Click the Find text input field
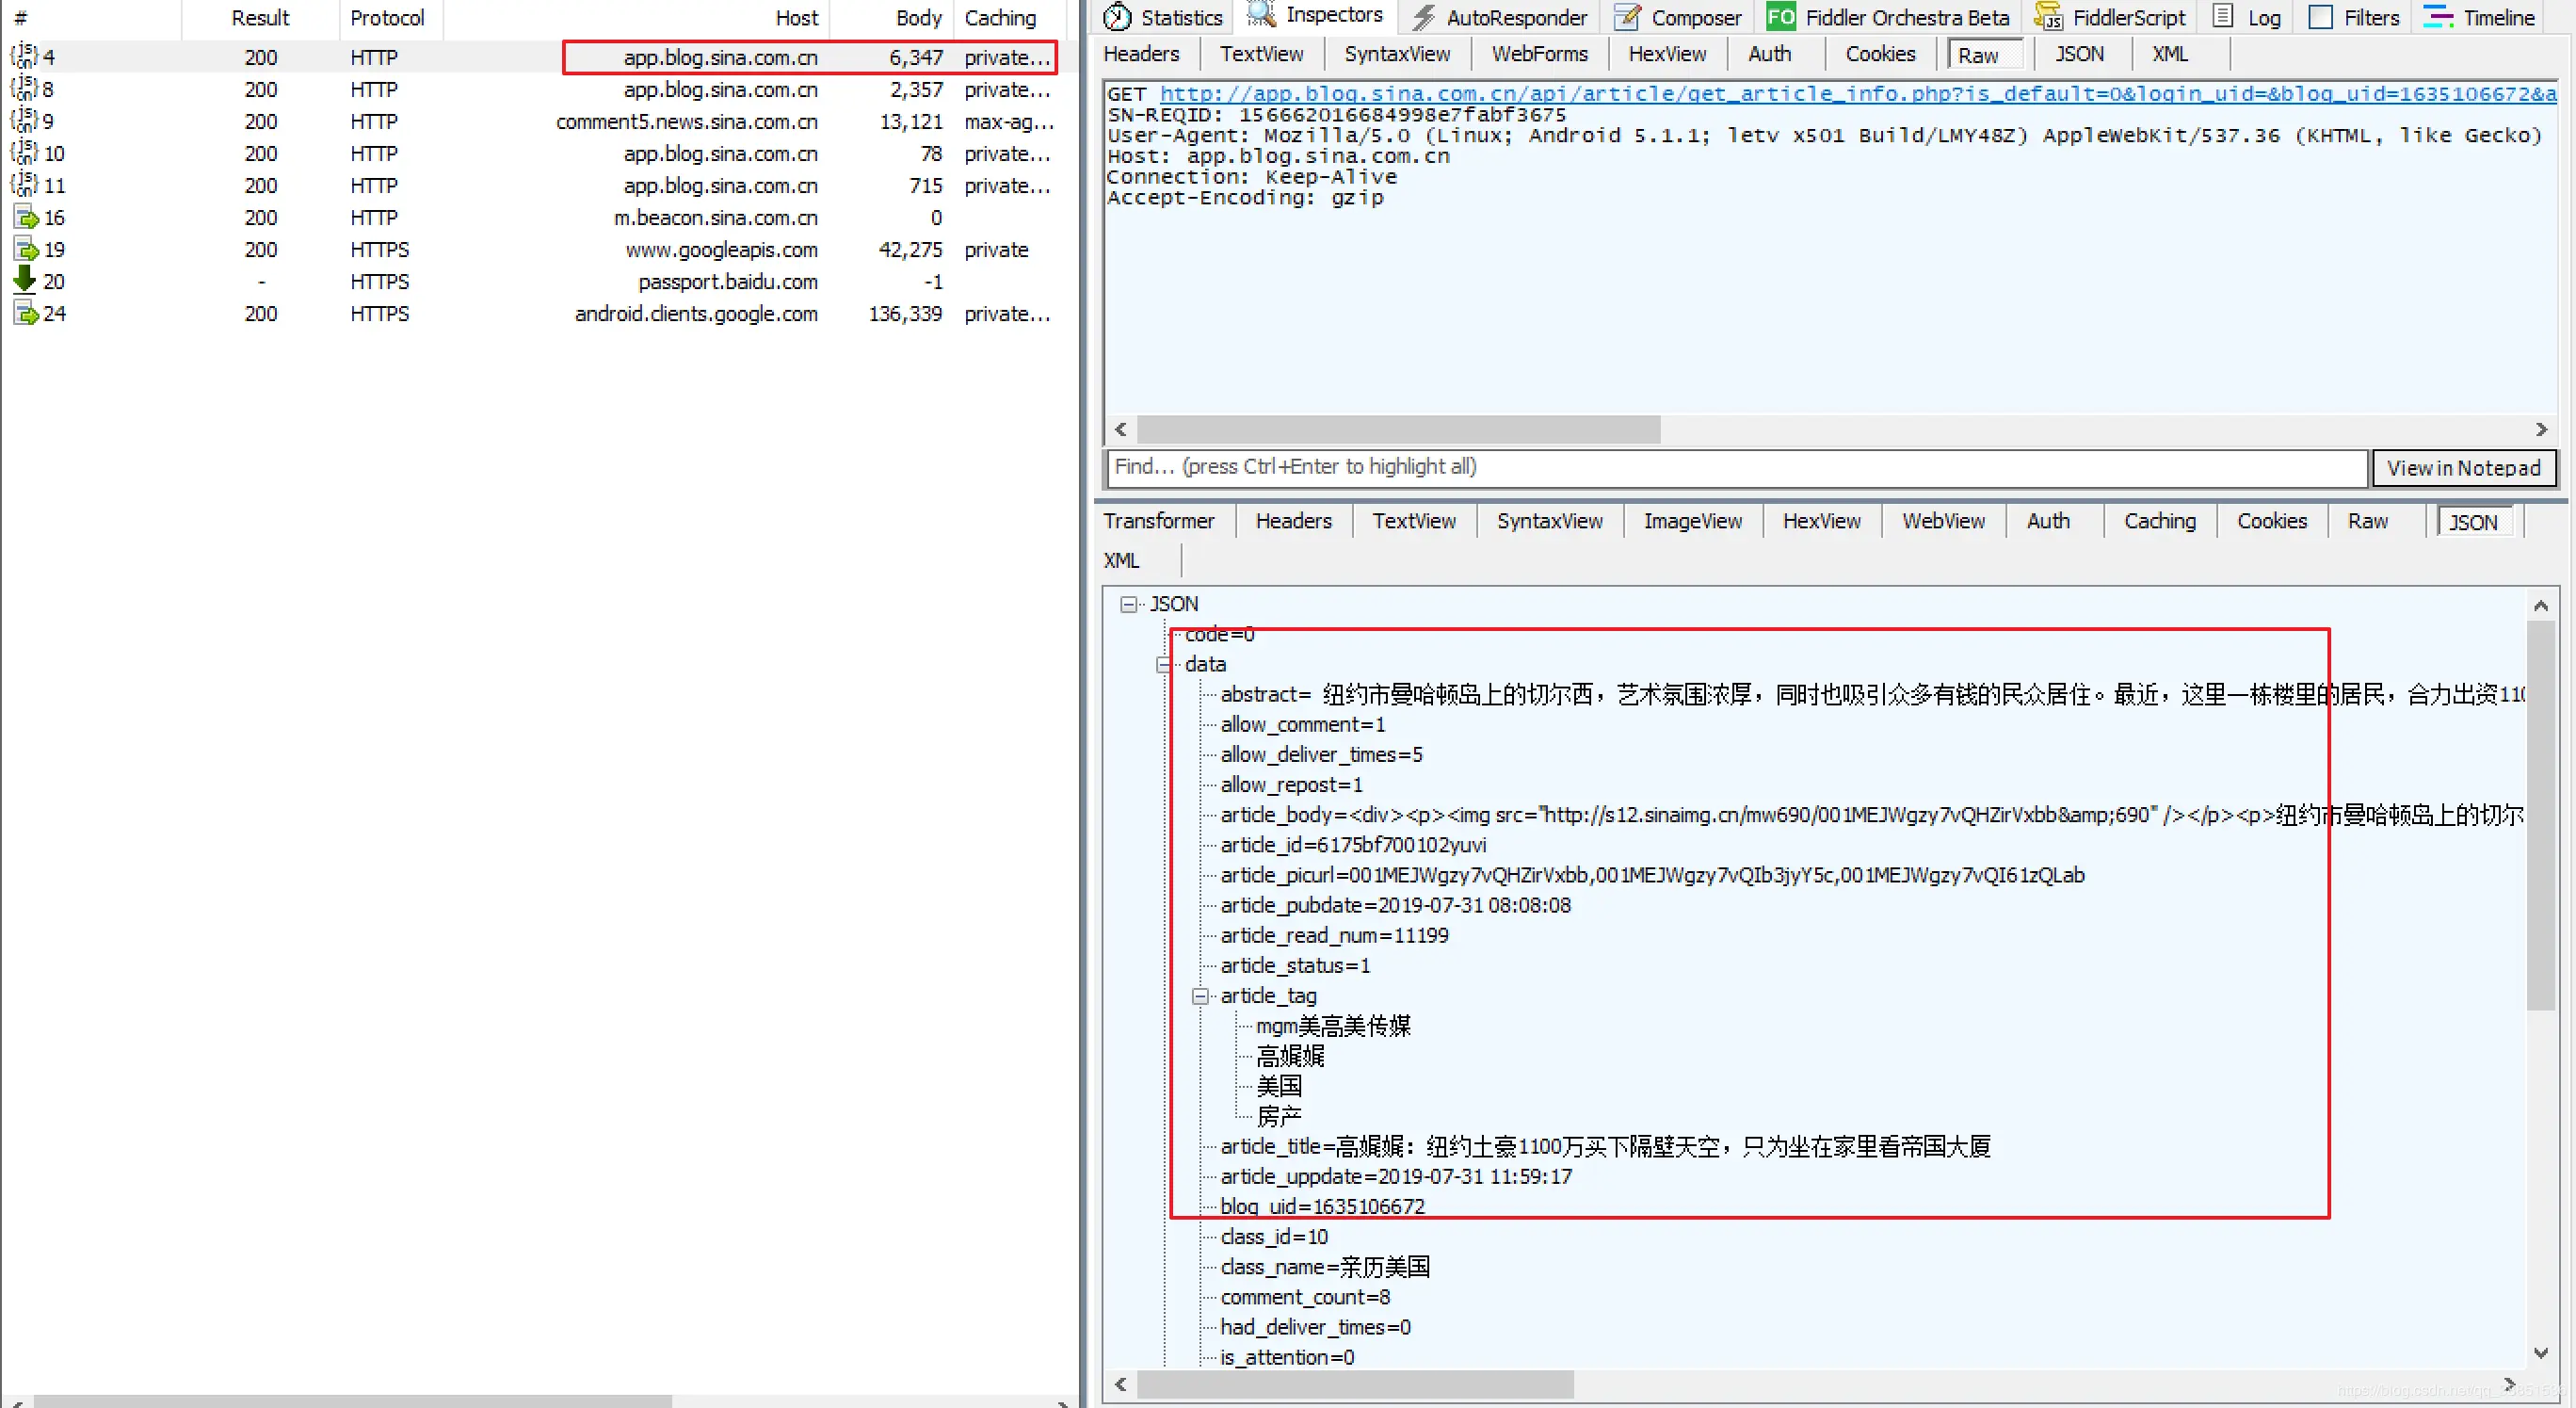Image resolution: width=2576 pixels, height=1408 pixels. coord(1736,467)
